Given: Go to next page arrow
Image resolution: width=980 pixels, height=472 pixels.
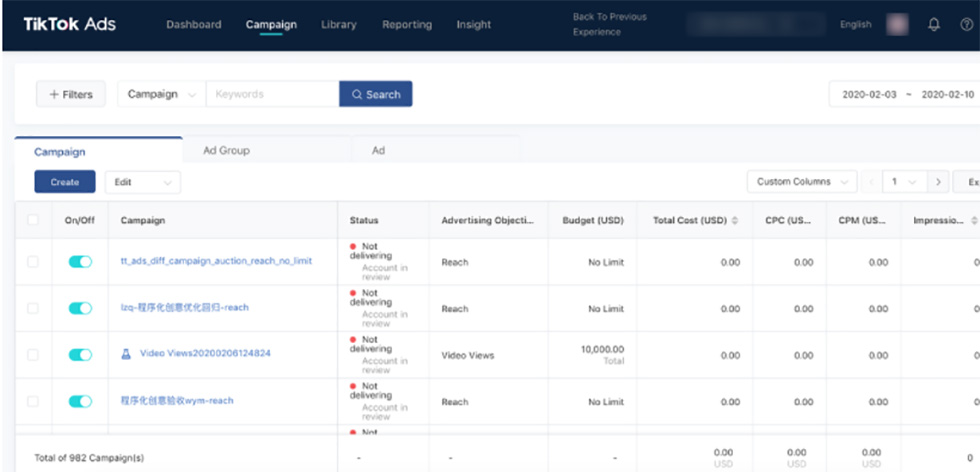Looking at the screenshot, I should point(937,182).
